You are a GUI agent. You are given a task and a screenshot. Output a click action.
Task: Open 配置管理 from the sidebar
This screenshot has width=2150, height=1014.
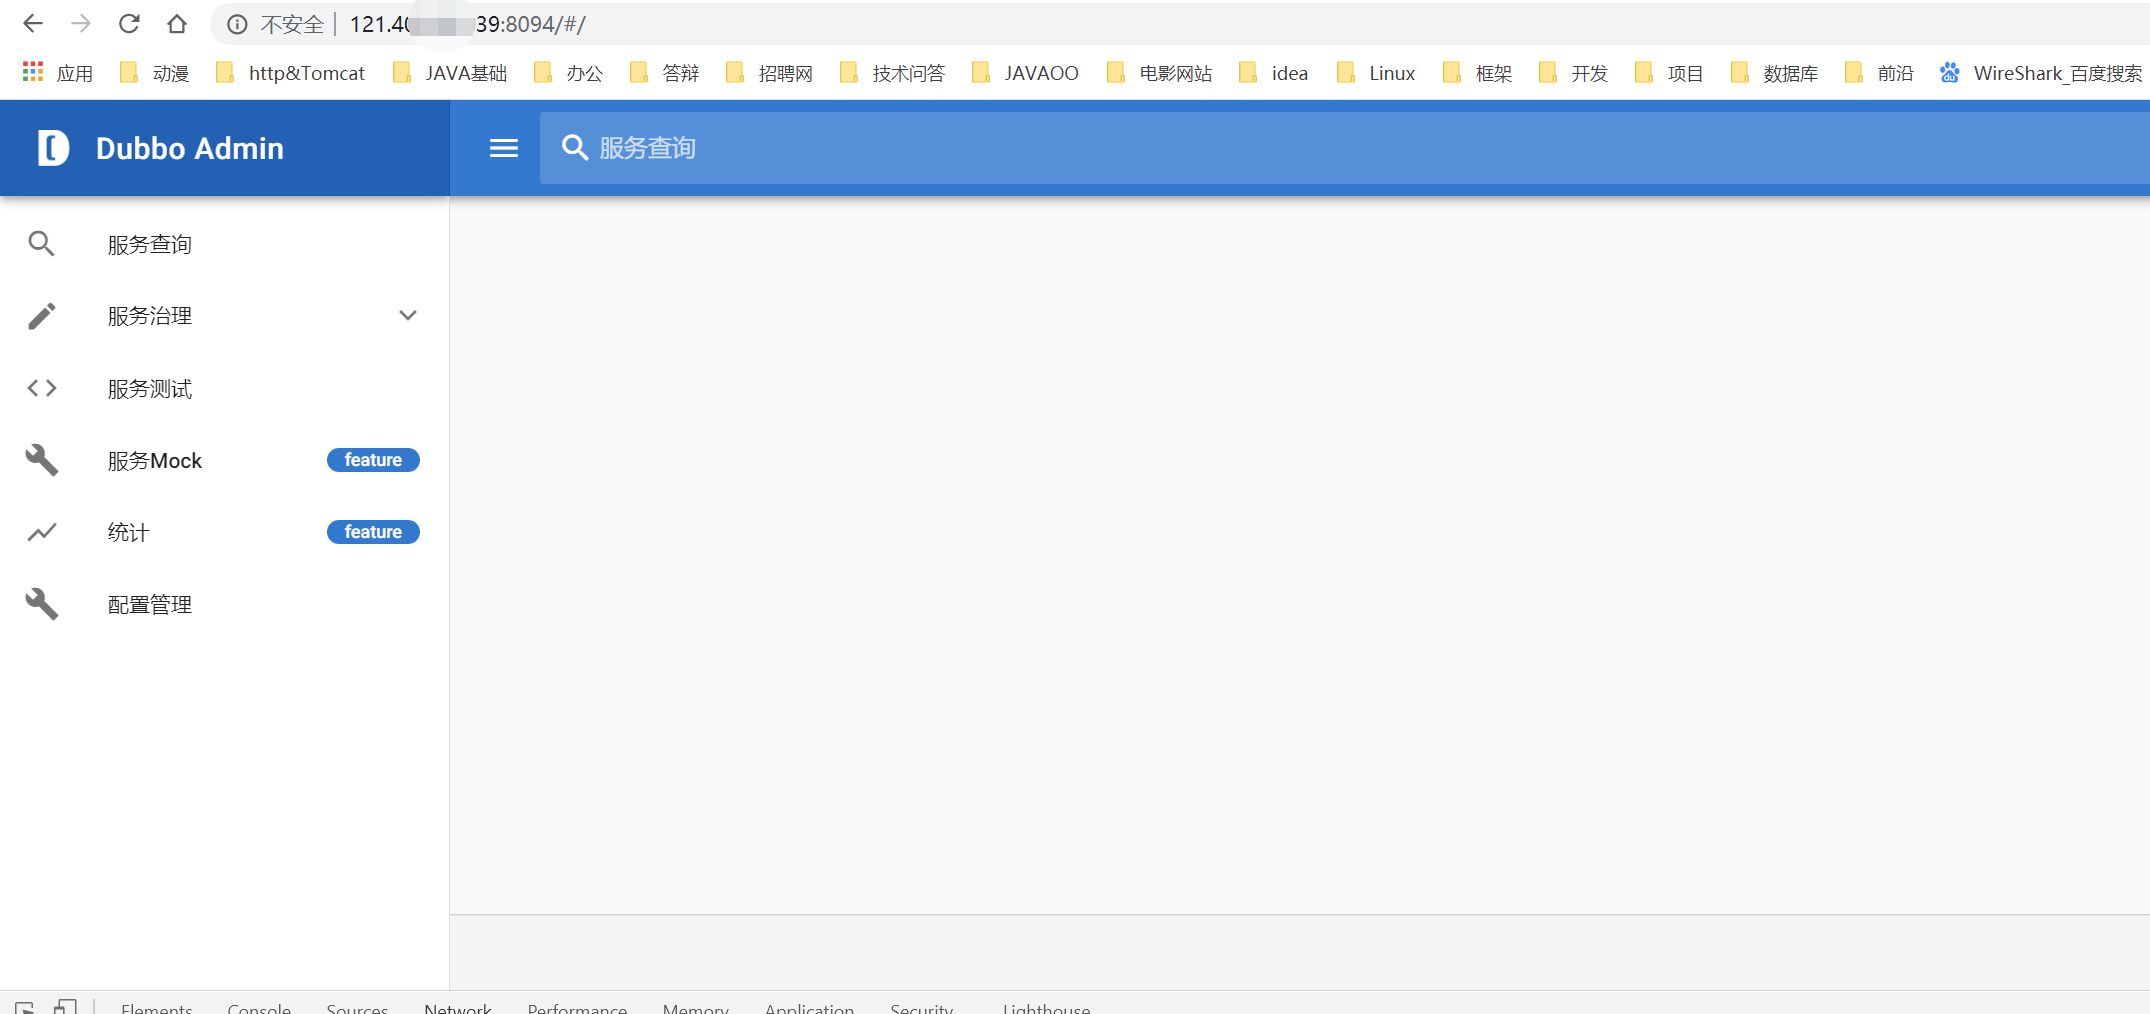pyautogui.click(x=150, y=605)
